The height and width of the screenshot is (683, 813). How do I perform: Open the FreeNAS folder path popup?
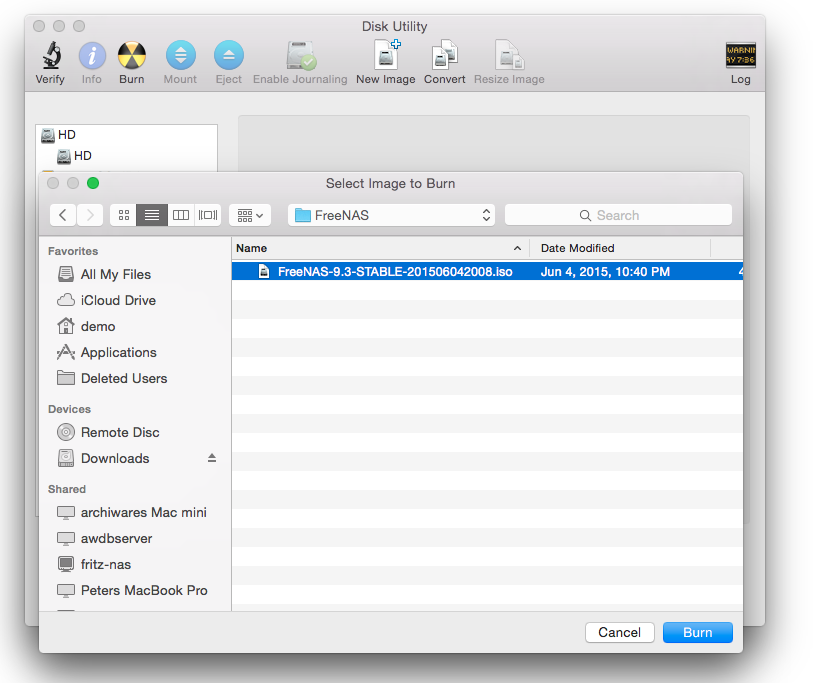[391, 215]
